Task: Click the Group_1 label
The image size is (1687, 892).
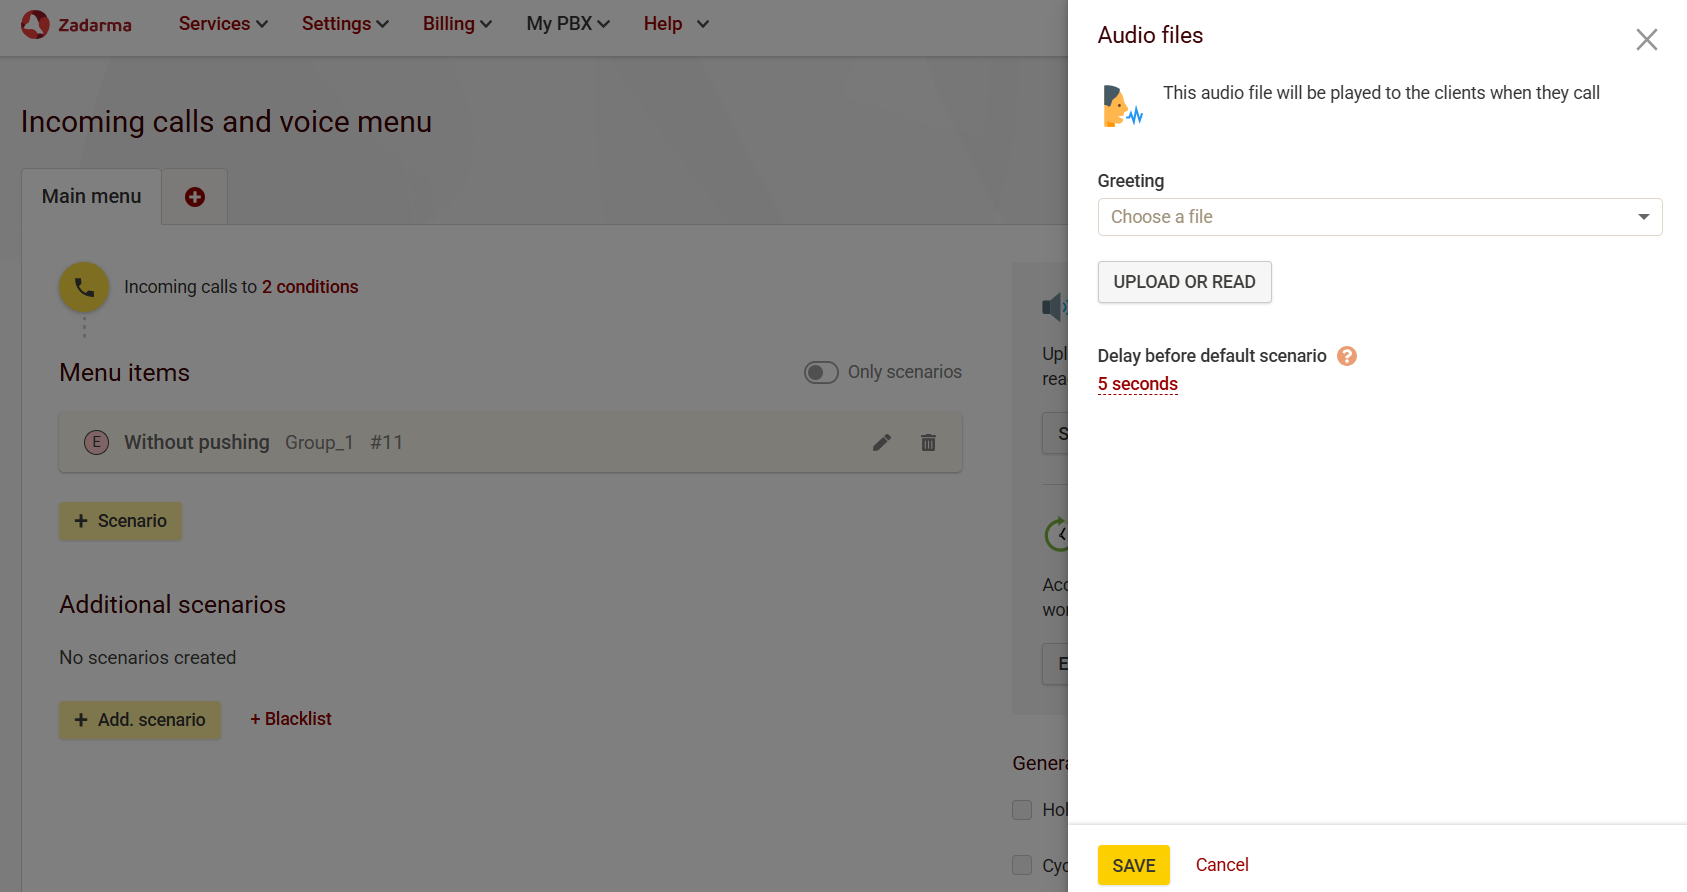Action: [x=319, y=442]
